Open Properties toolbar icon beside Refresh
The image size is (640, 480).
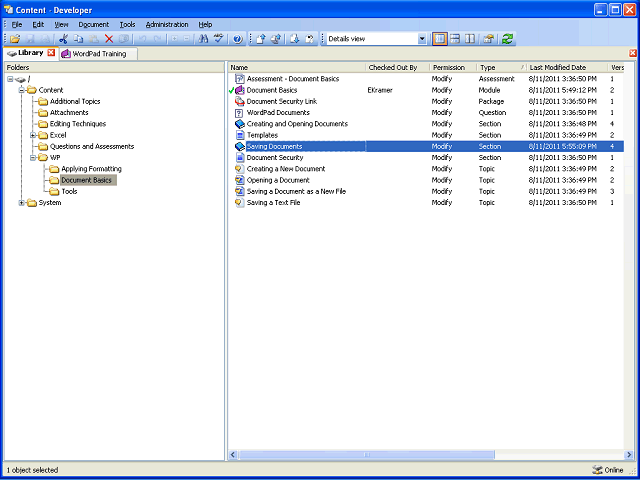click(x=489, y=39)
